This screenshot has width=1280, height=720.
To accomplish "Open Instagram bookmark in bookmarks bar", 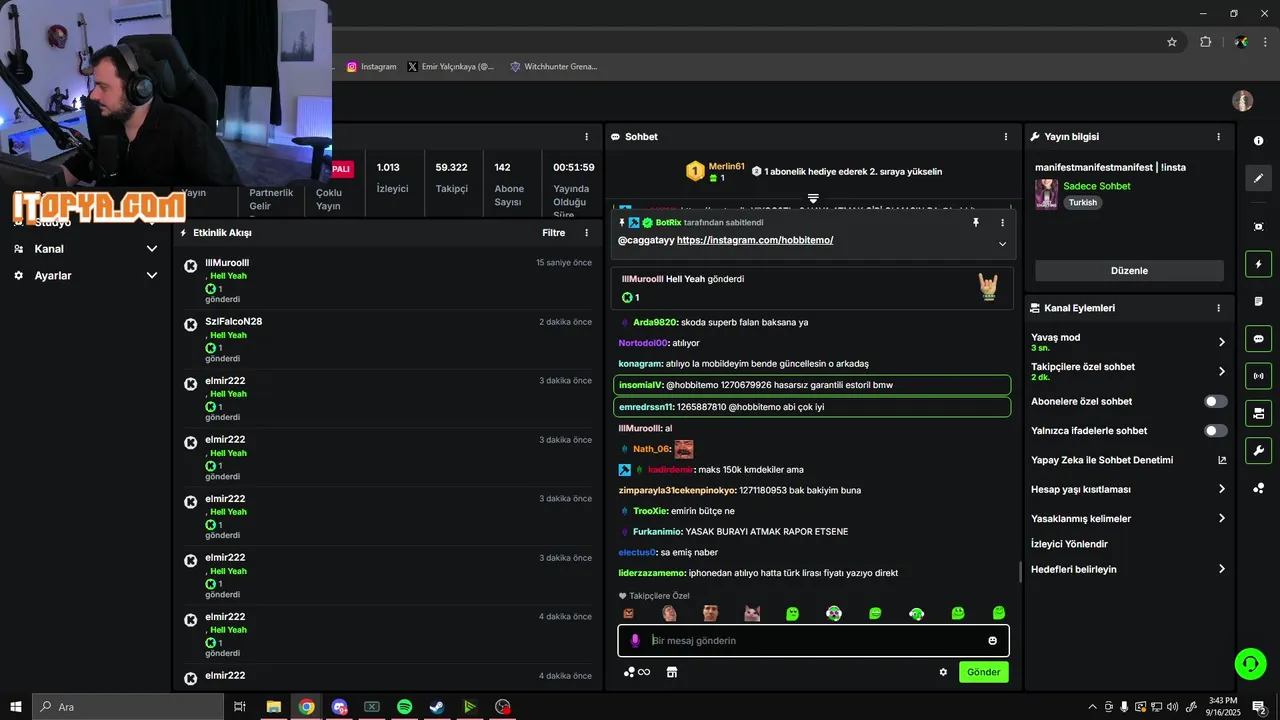I will (x=372, y=67).
